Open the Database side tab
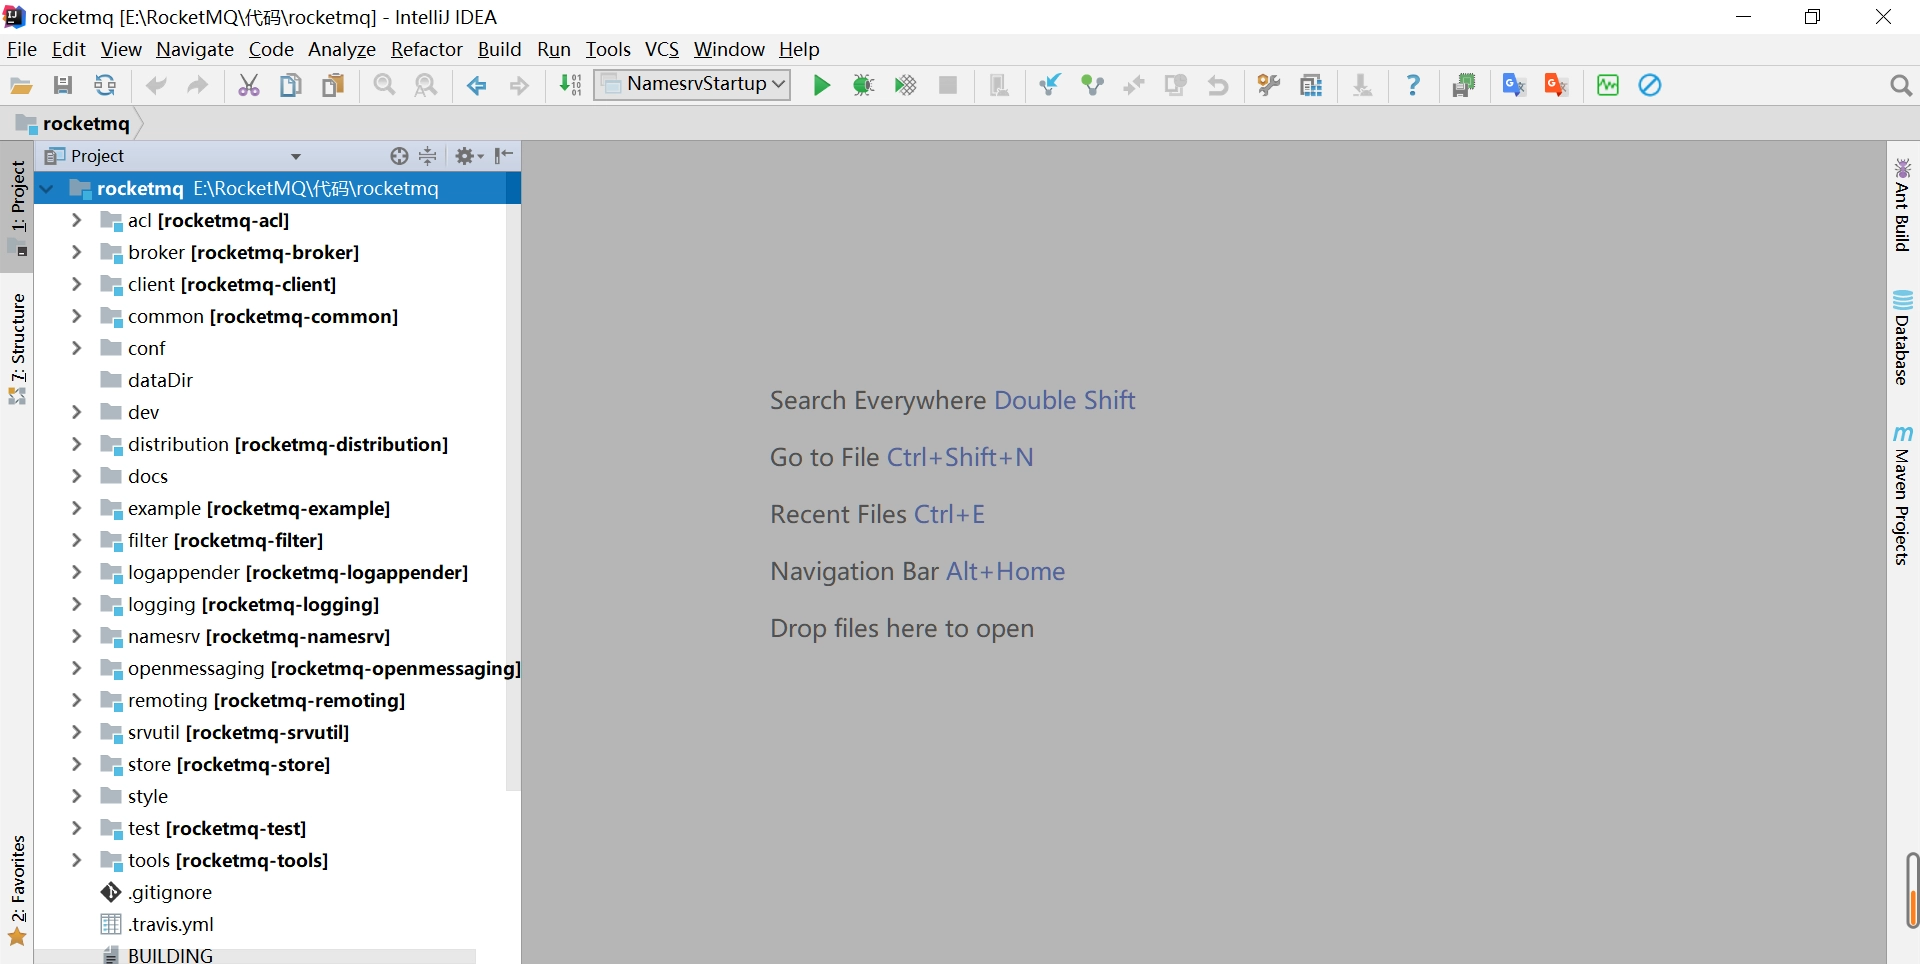The height and width of the screenshot is (964, 1920). tap(1902, 338)
